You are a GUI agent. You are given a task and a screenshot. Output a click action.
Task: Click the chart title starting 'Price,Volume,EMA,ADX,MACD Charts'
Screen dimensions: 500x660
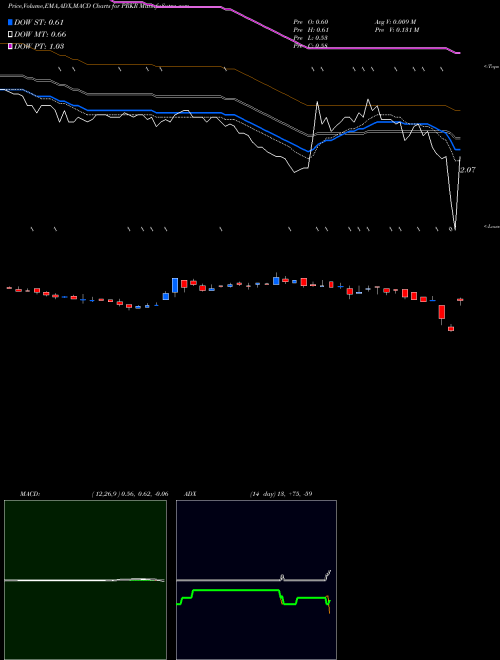pyautogui.click(x=98, y=6)
